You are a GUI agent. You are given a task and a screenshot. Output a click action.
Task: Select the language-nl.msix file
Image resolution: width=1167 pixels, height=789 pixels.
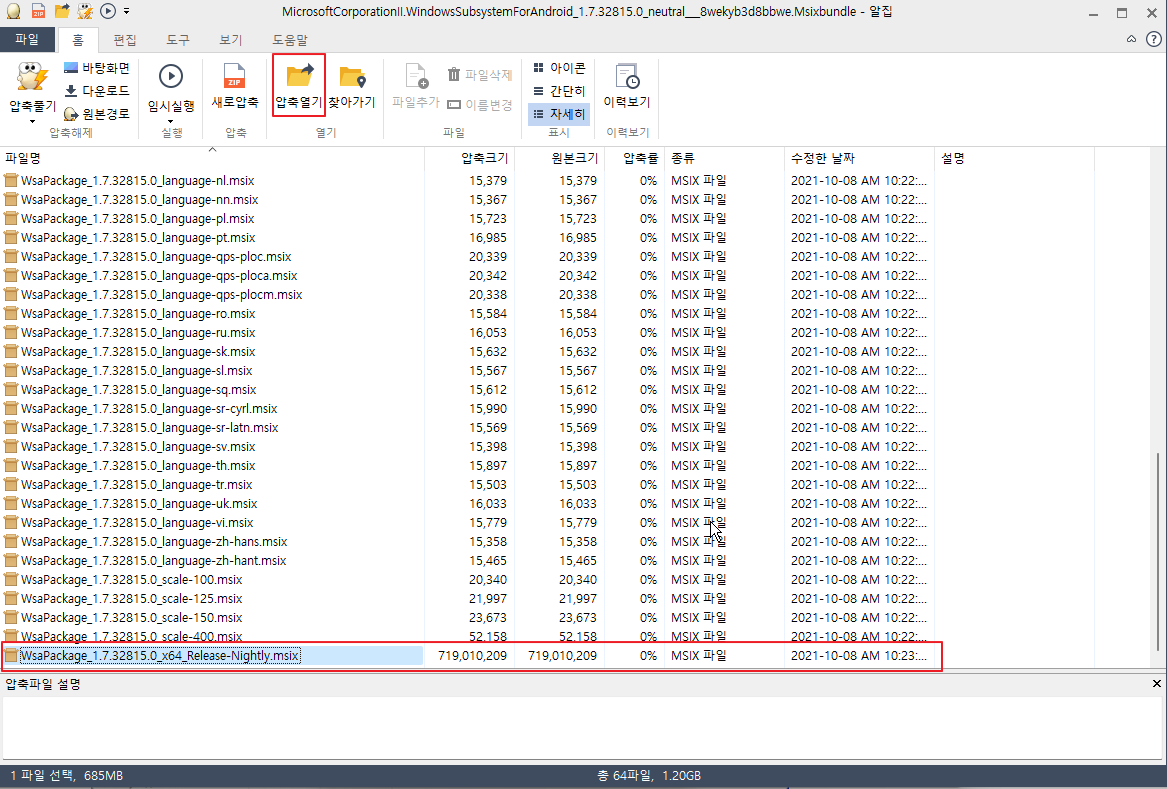coord(138,181)
